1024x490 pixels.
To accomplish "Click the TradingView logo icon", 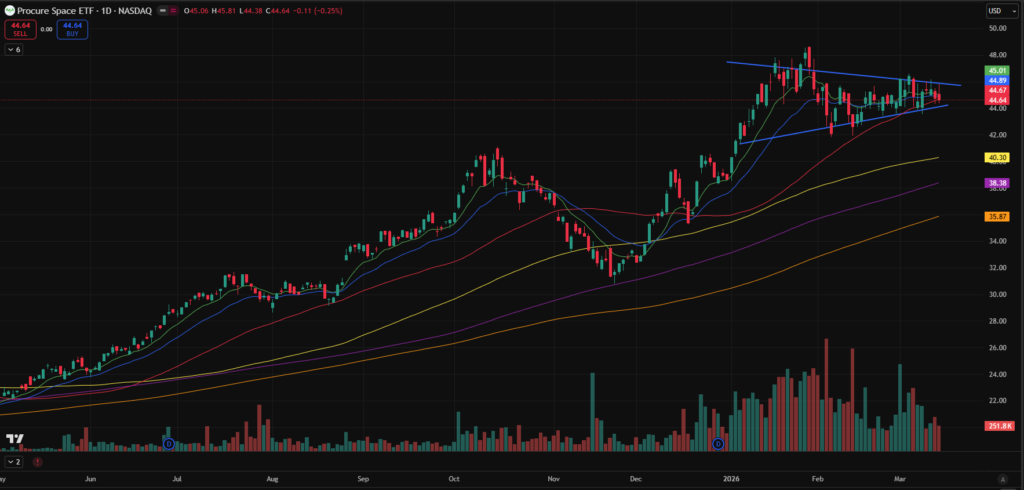I will pyautogui.click(x=15, y=439).
